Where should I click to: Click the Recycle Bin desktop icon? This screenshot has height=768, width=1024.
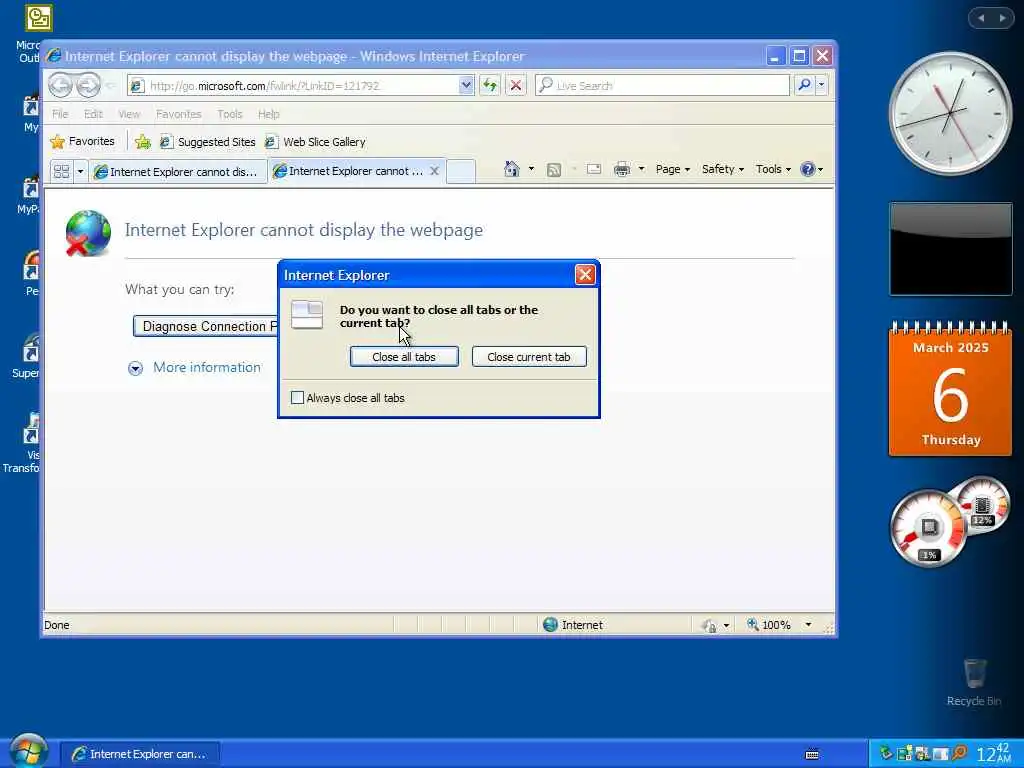974,683
